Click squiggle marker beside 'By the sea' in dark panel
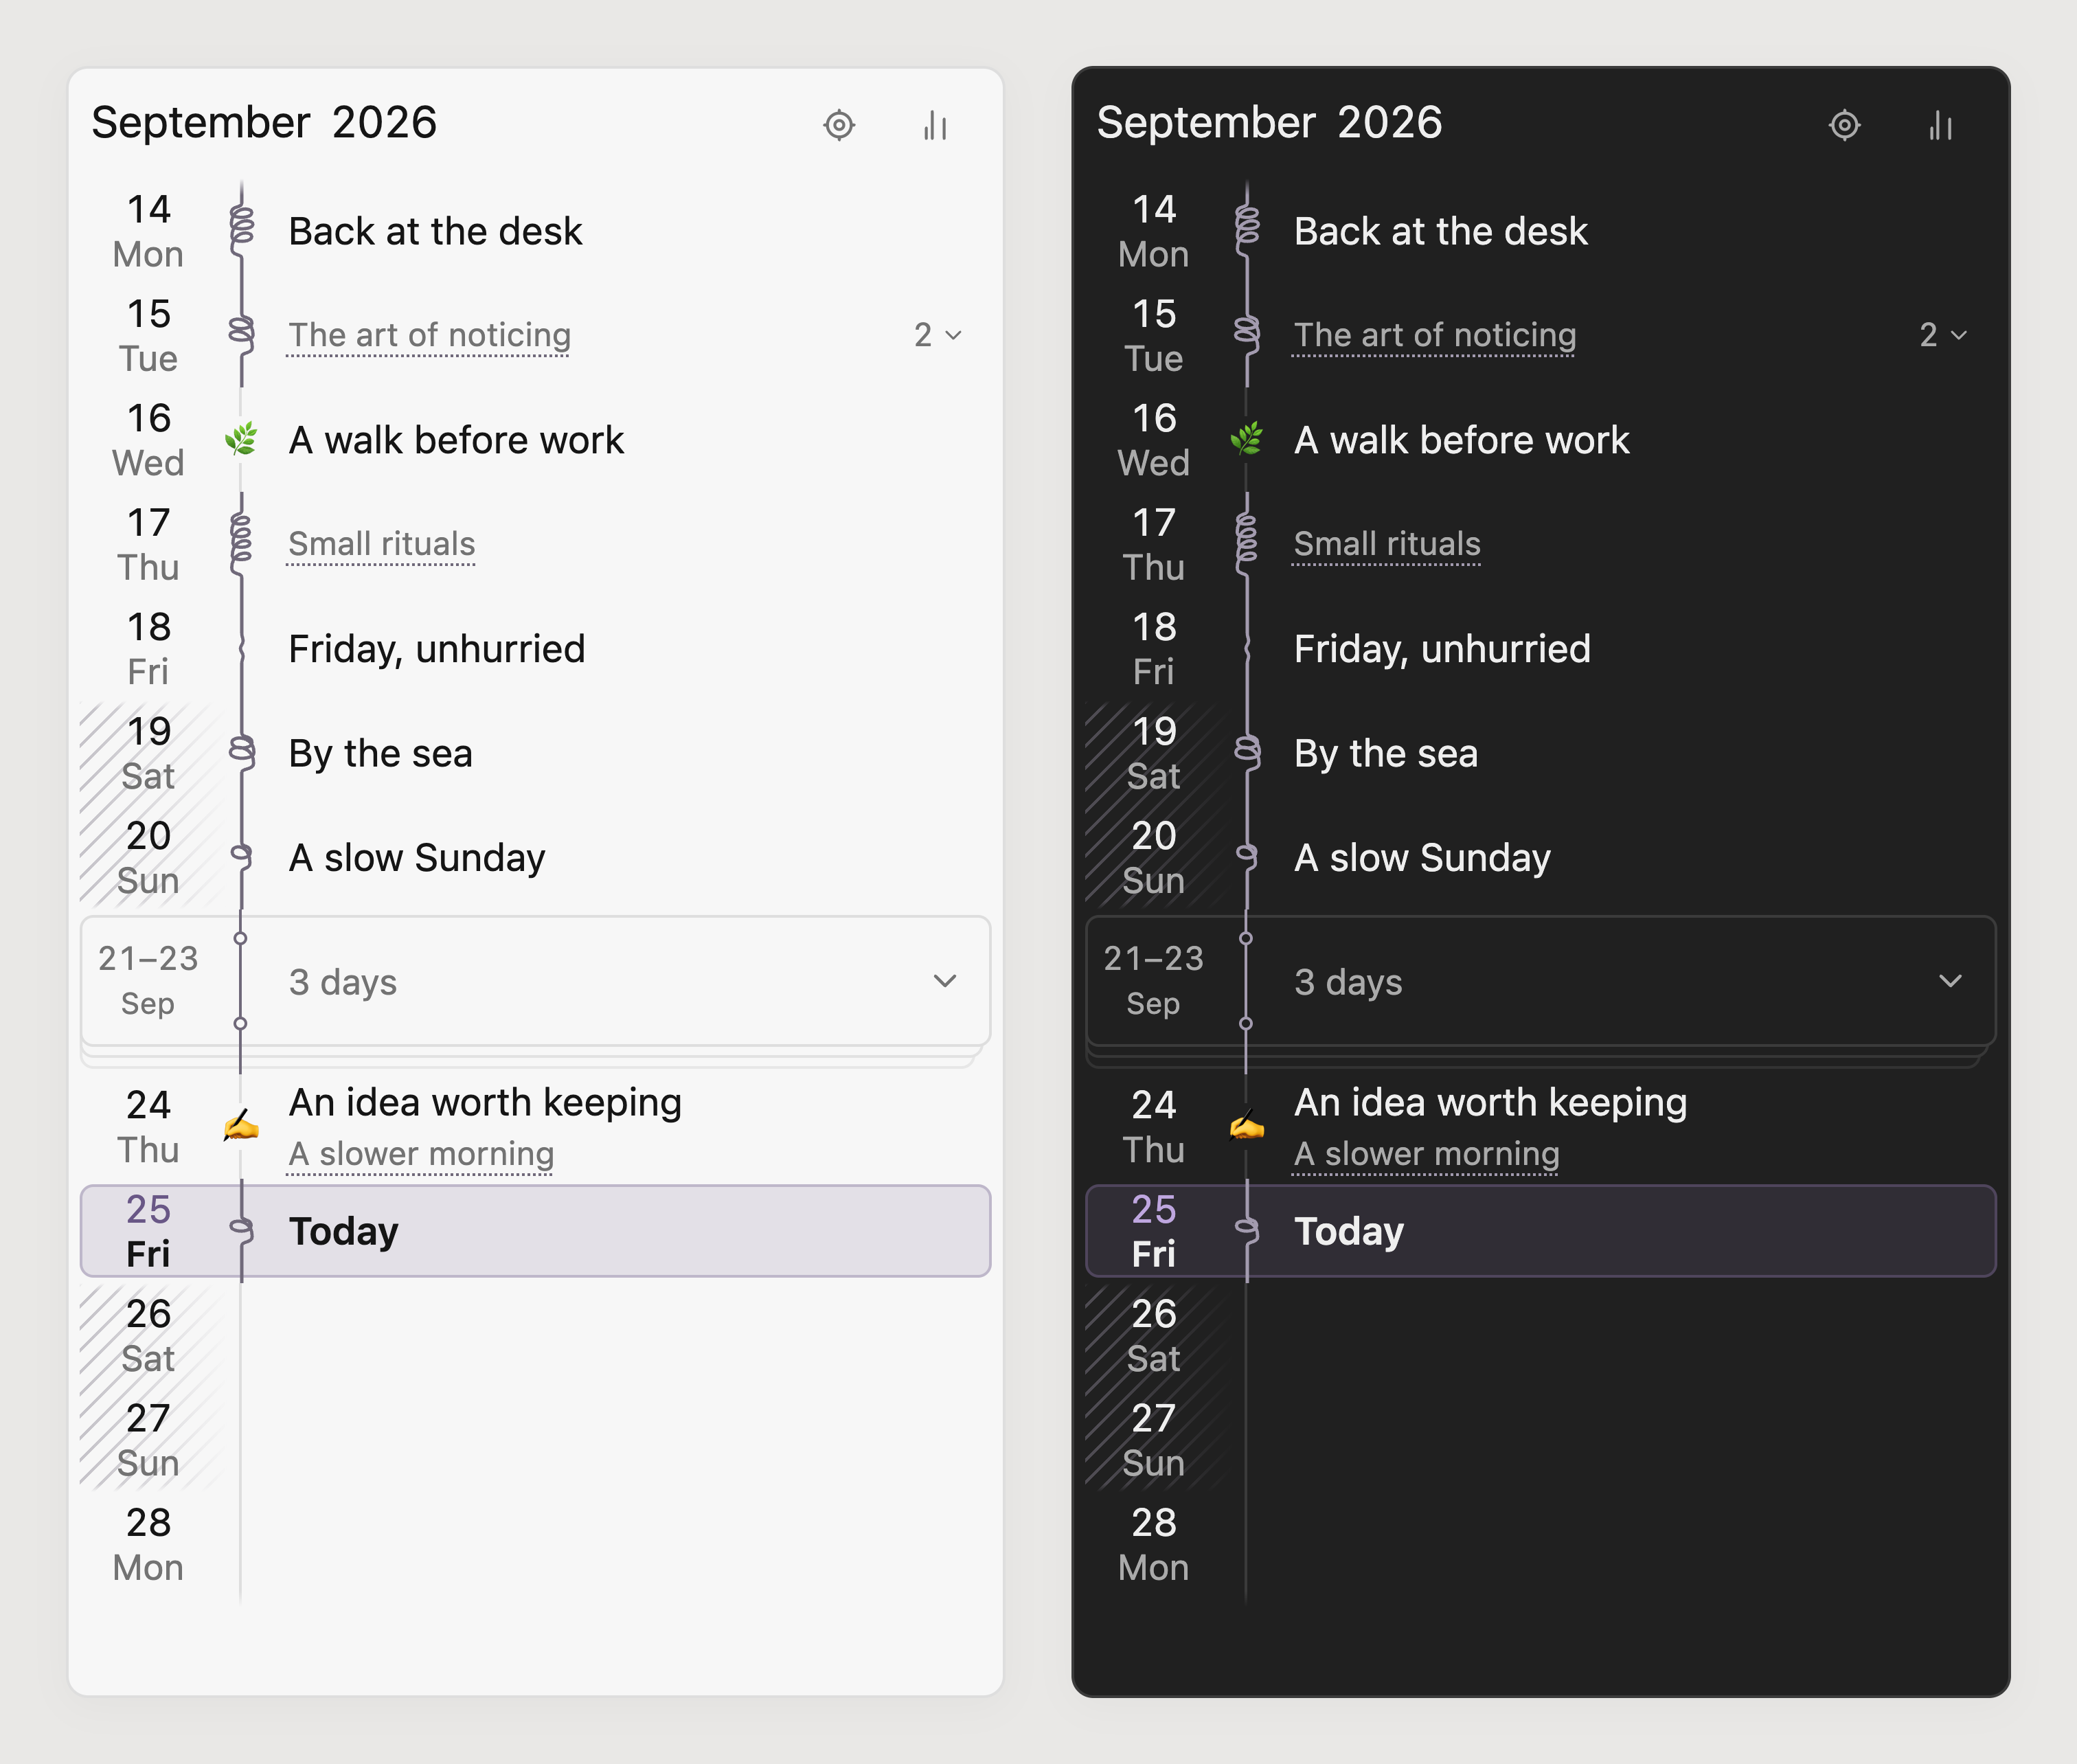2077x1764 pixels. (x=1246, y=752)
